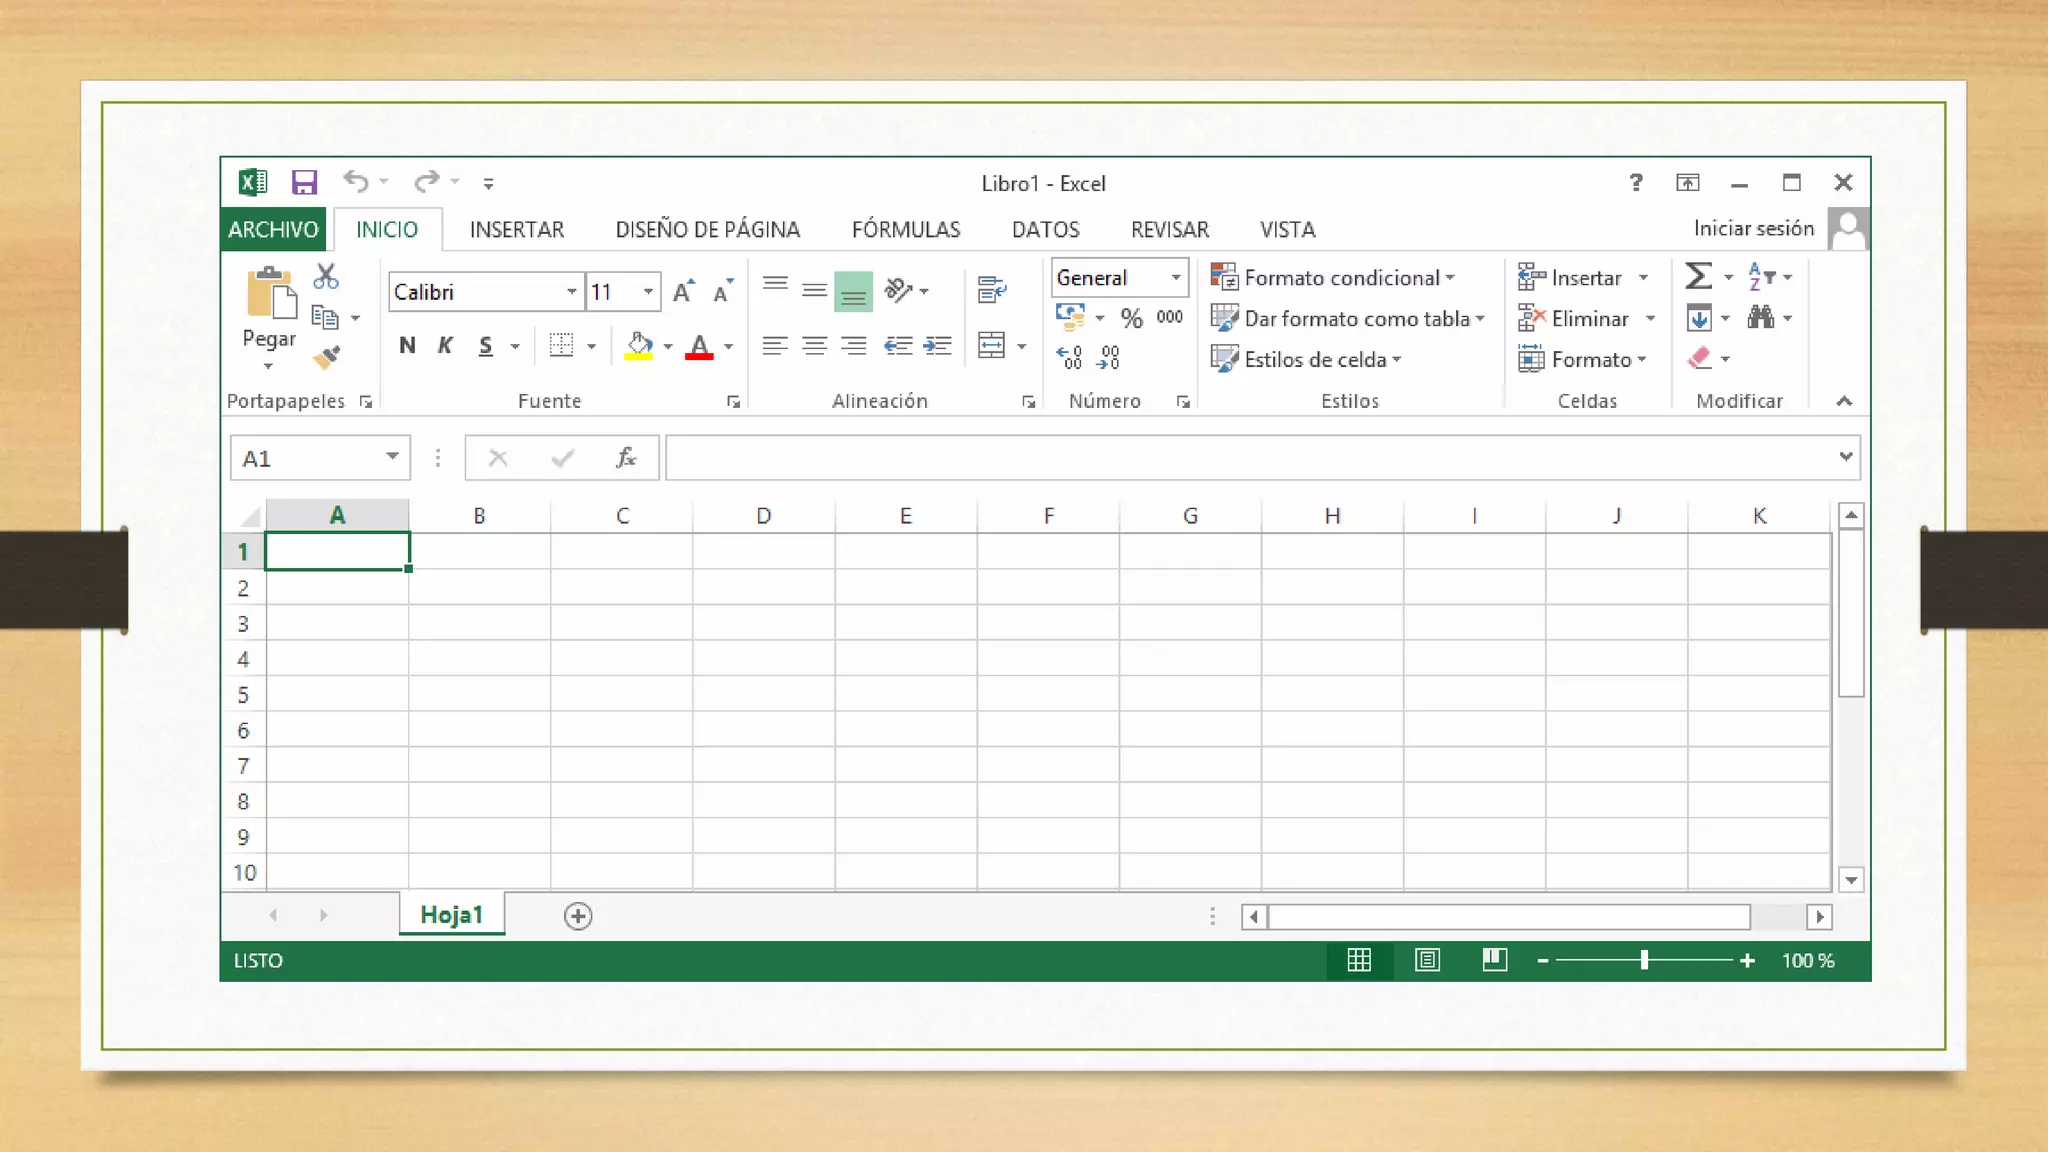Click the percent style icon
This screenshot has height=1152, width=2048.
[x=1131, y=318]
